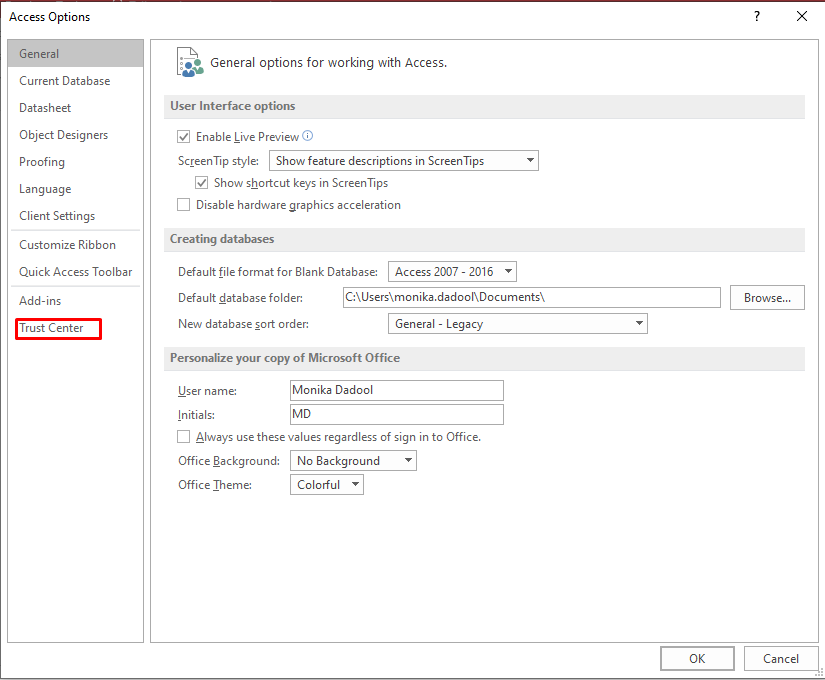The width and height of the screenshot is (825, 680).
Task: Click the Browse... button
Action: coord(767,298)
